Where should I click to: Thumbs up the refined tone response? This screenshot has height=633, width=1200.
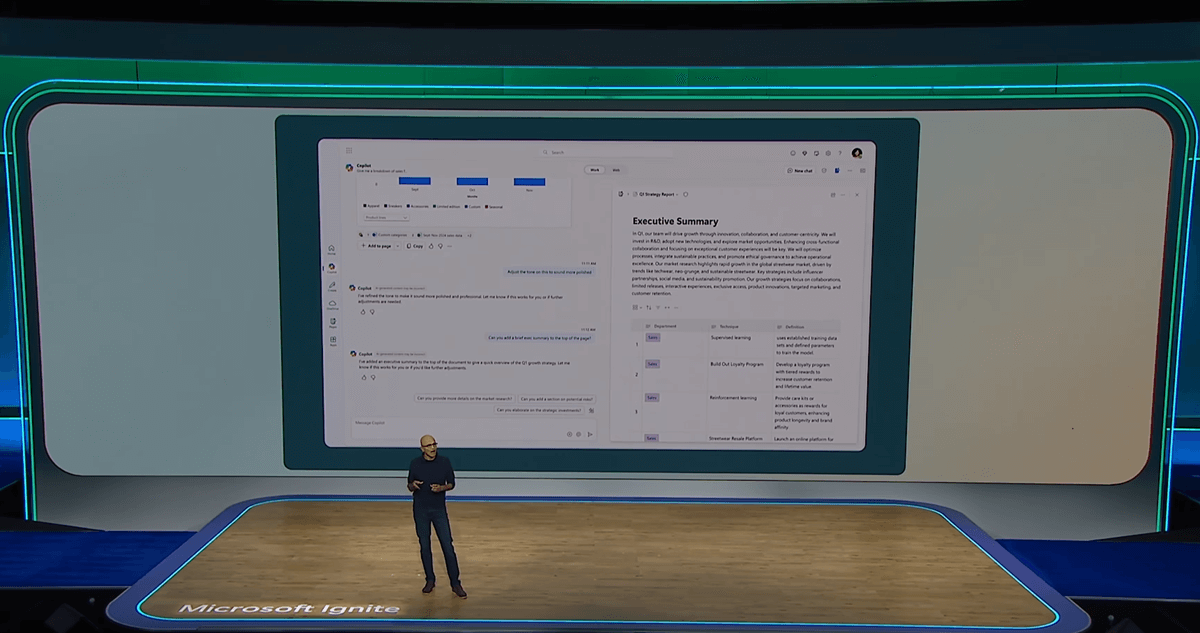364,311
